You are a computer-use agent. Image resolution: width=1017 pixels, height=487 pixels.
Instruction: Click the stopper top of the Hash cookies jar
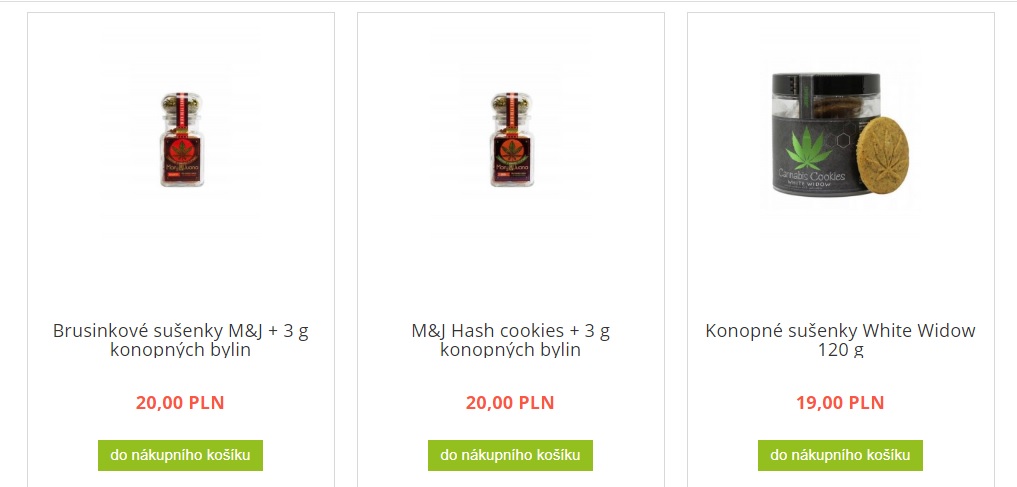[512, 102]
